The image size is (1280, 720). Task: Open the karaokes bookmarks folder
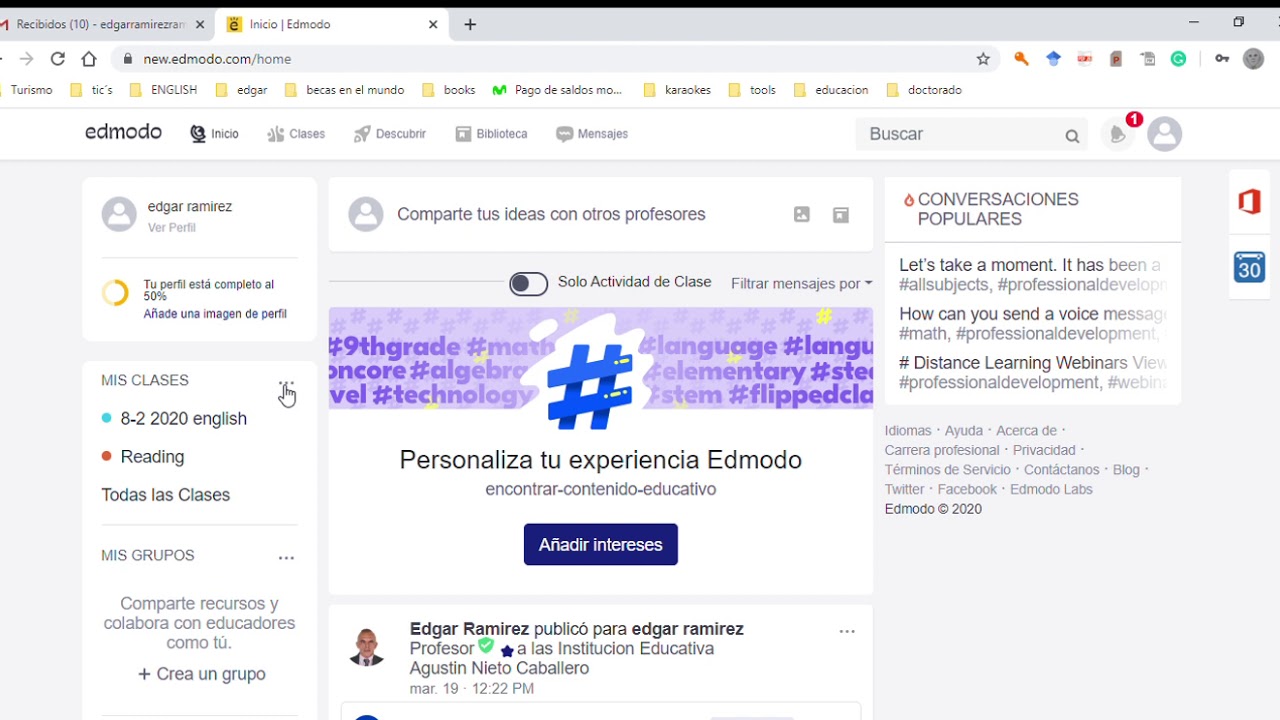tap(677, 90)
